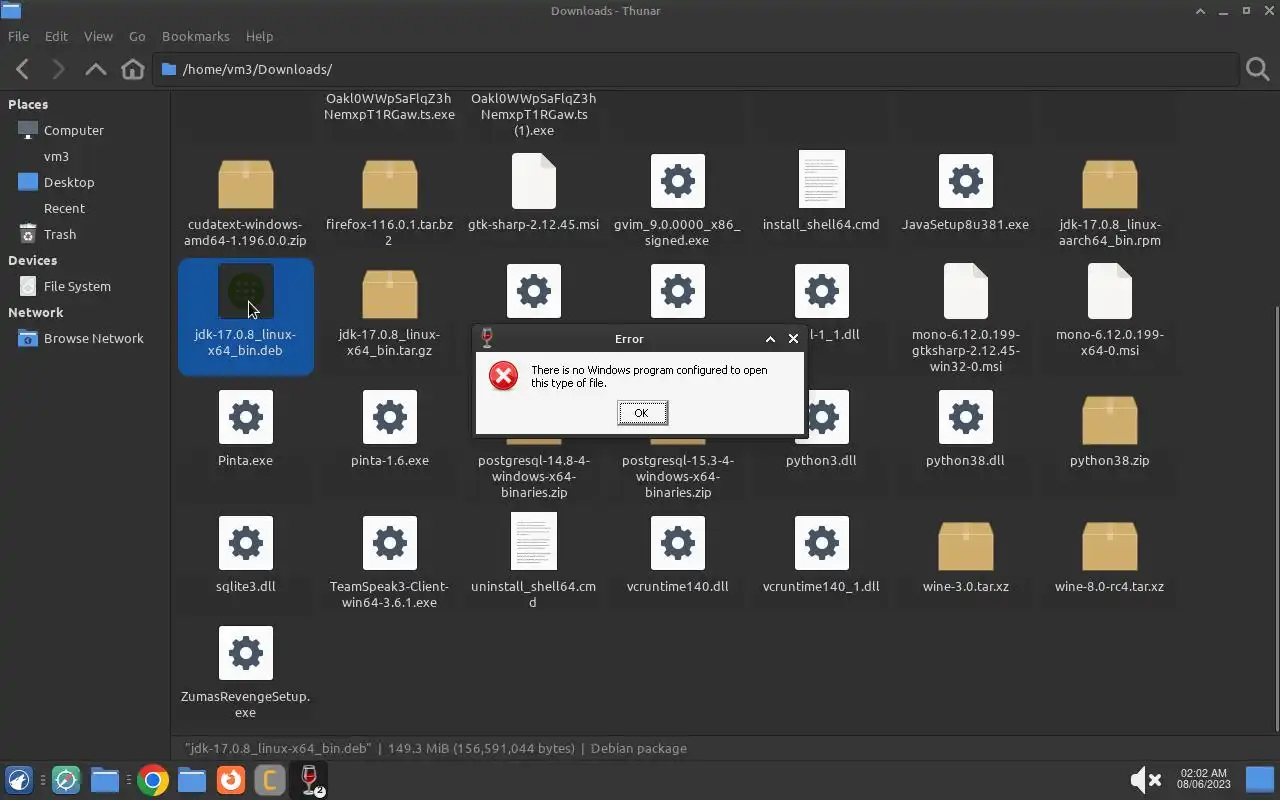Select wine-8.0-rc4.tar.xz archive icon
The width and height of the screenshot is (1280, 800).
1110,545
